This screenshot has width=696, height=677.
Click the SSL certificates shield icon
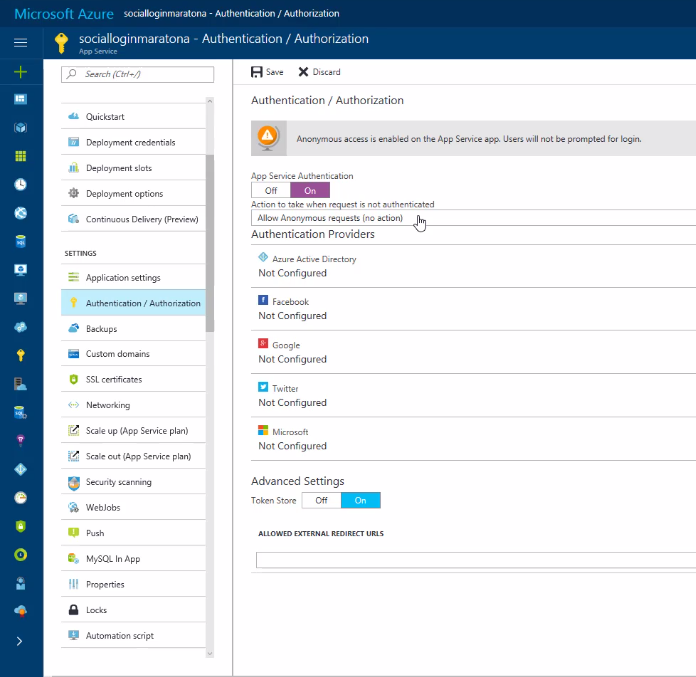point(74,379)
